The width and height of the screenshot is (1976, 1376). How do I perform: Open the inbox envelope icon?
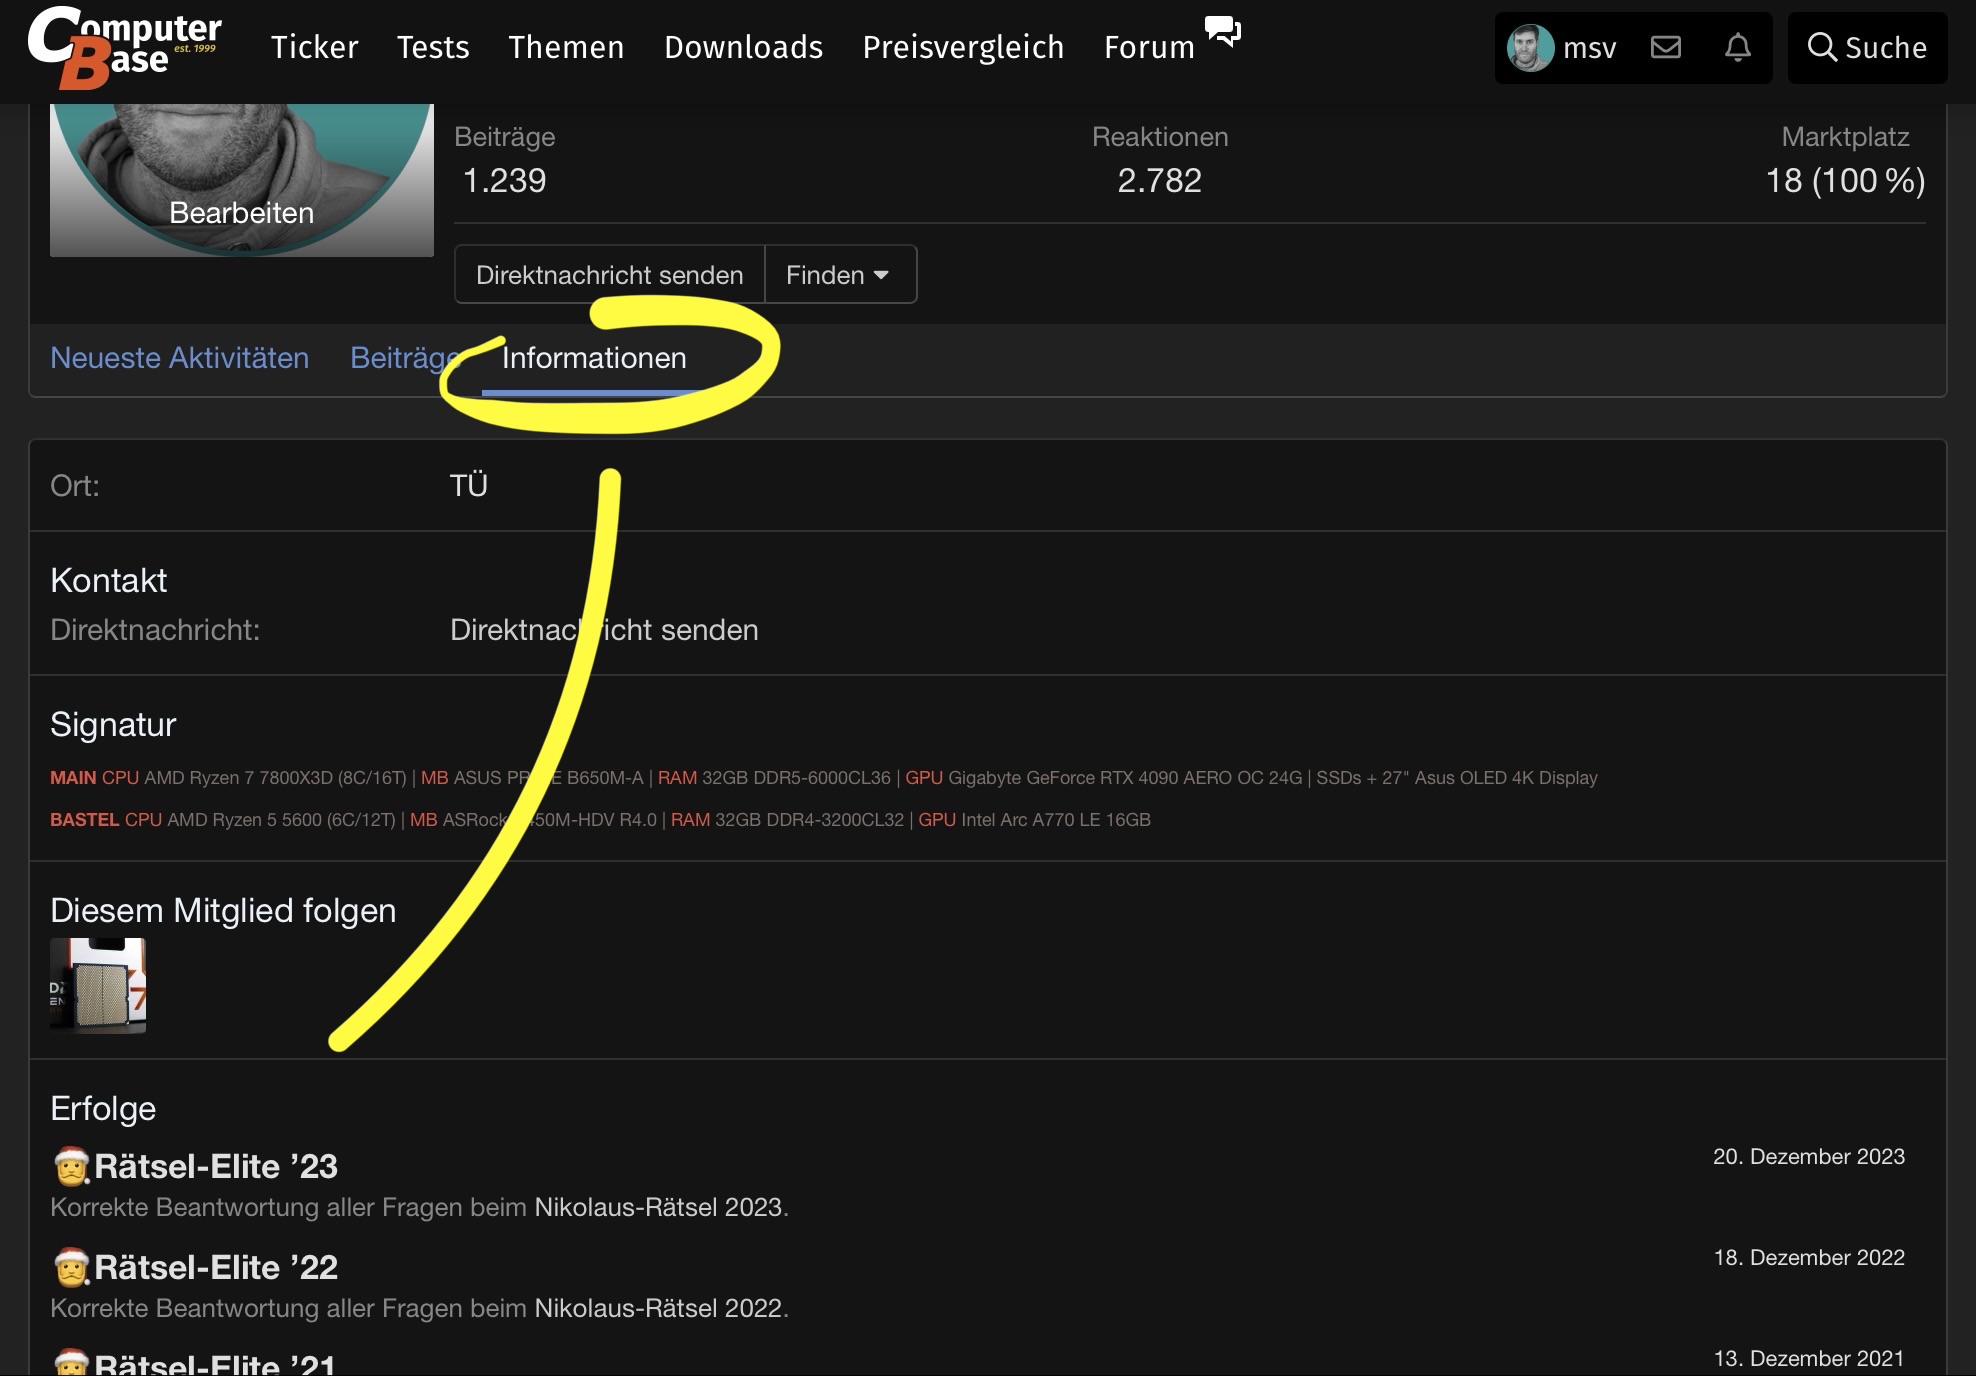pos(1665,47)
